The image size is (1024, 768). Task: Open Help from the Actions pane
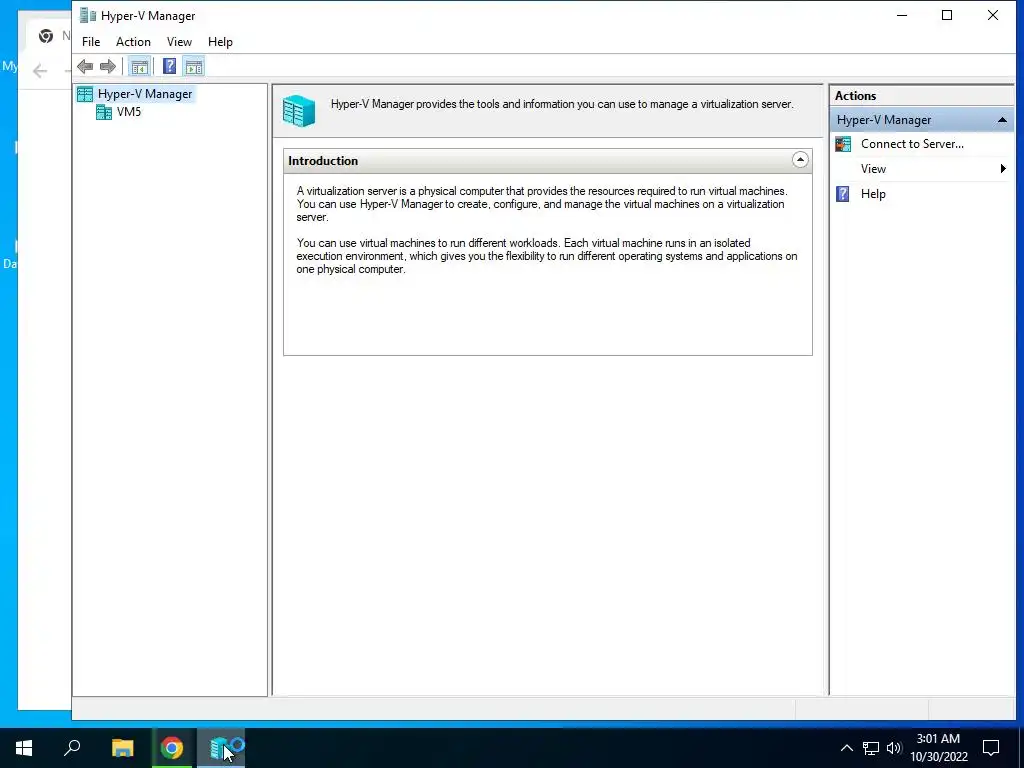coord(873,194)
